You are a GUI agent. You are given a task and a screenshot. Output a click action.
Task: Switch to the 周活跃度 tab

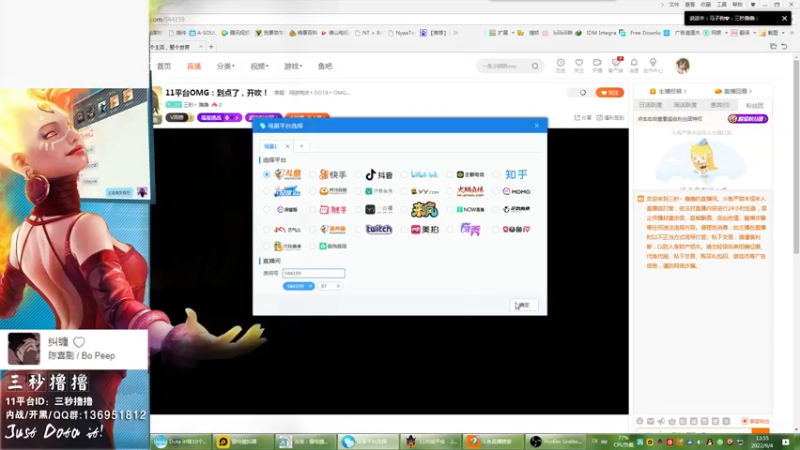(x=685, y=105)
